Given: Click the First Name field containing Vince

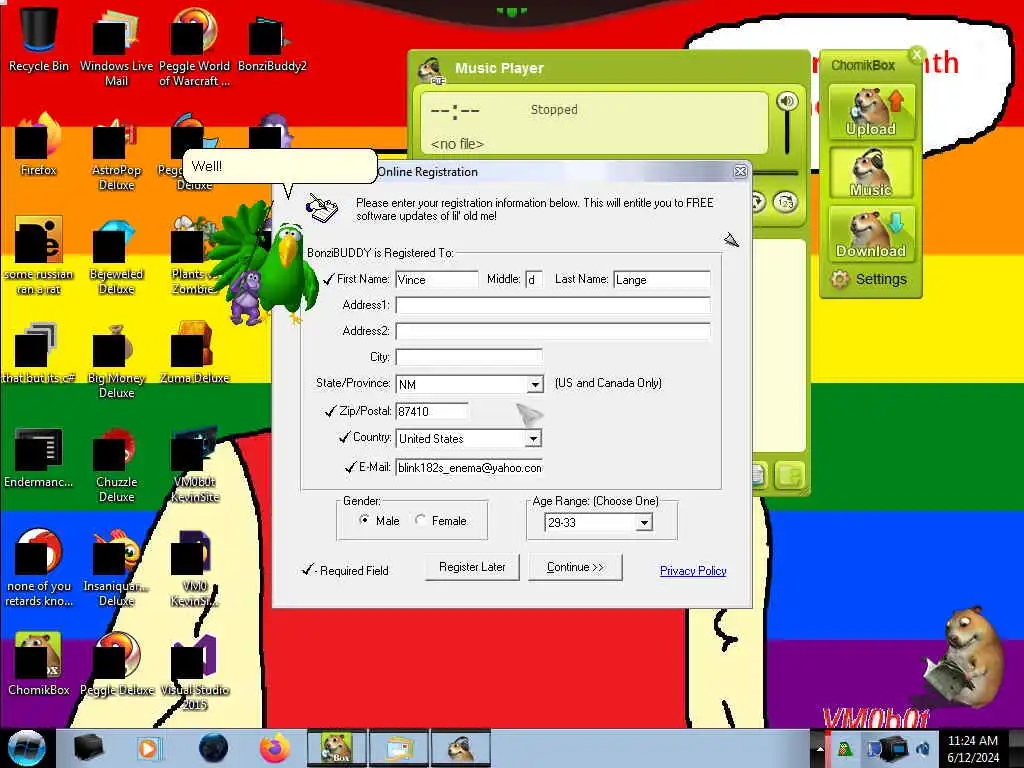Looking at the screenshot, I should [x=437, y=280].
